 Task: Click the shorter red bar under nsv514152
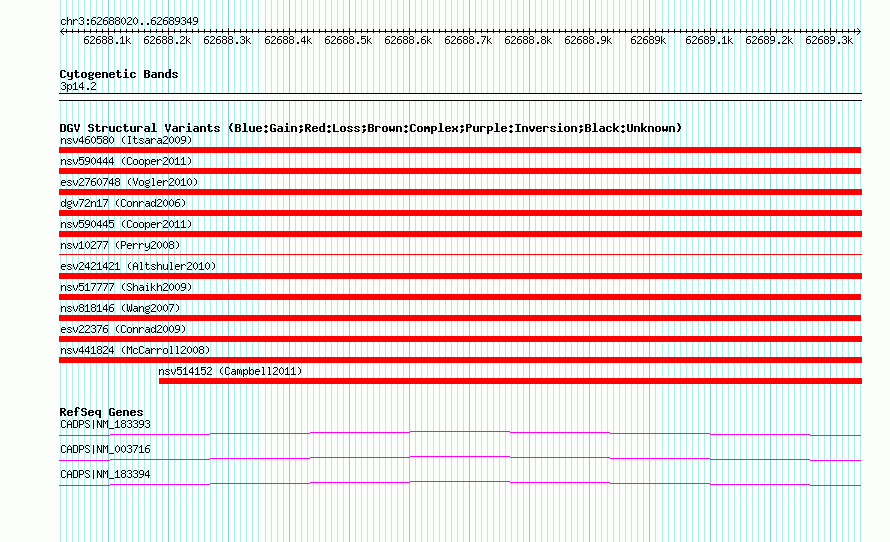(x=510, y=381)
